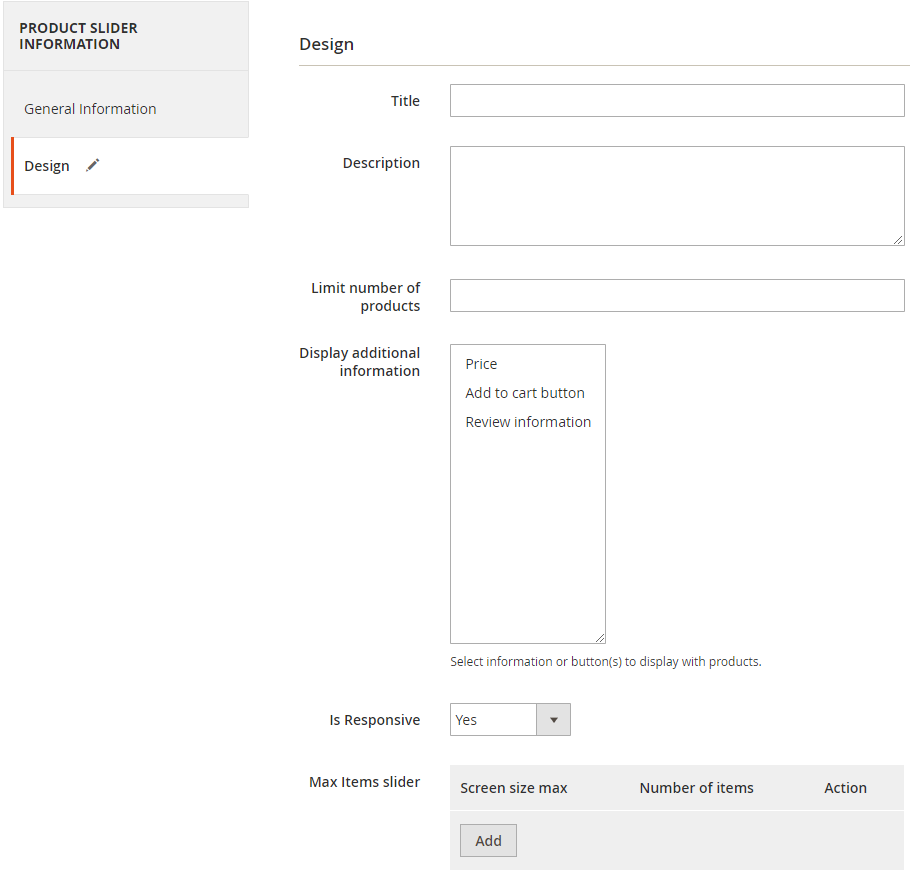
Task: Click the Screen size max column header
Action: (514, 788)
